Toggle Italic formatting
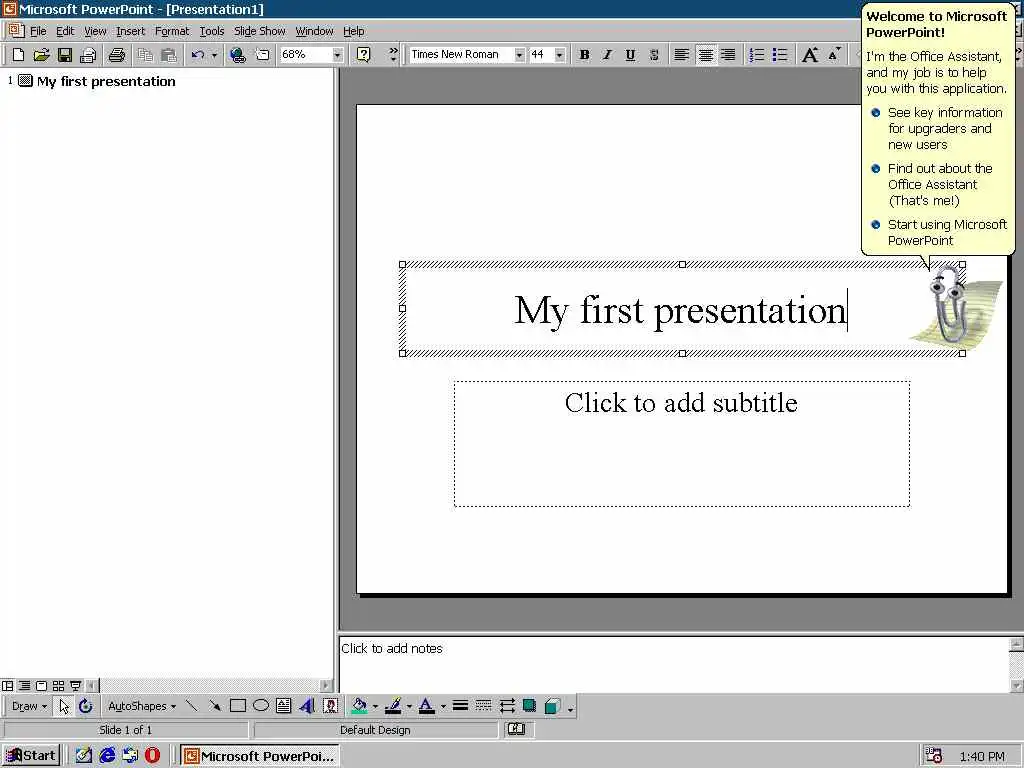This screenshot has height=768, width=1024. tap(607, 55)
